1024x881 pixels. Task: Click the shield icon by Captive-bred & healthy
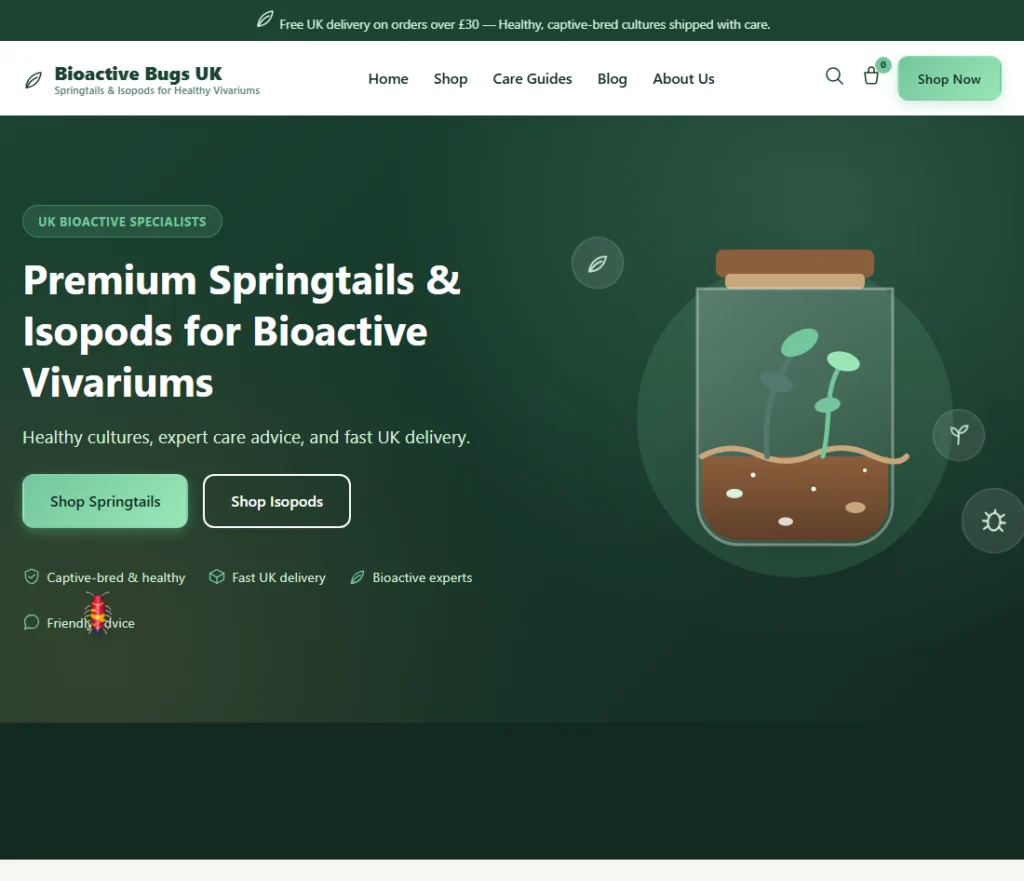pos(31,577)
